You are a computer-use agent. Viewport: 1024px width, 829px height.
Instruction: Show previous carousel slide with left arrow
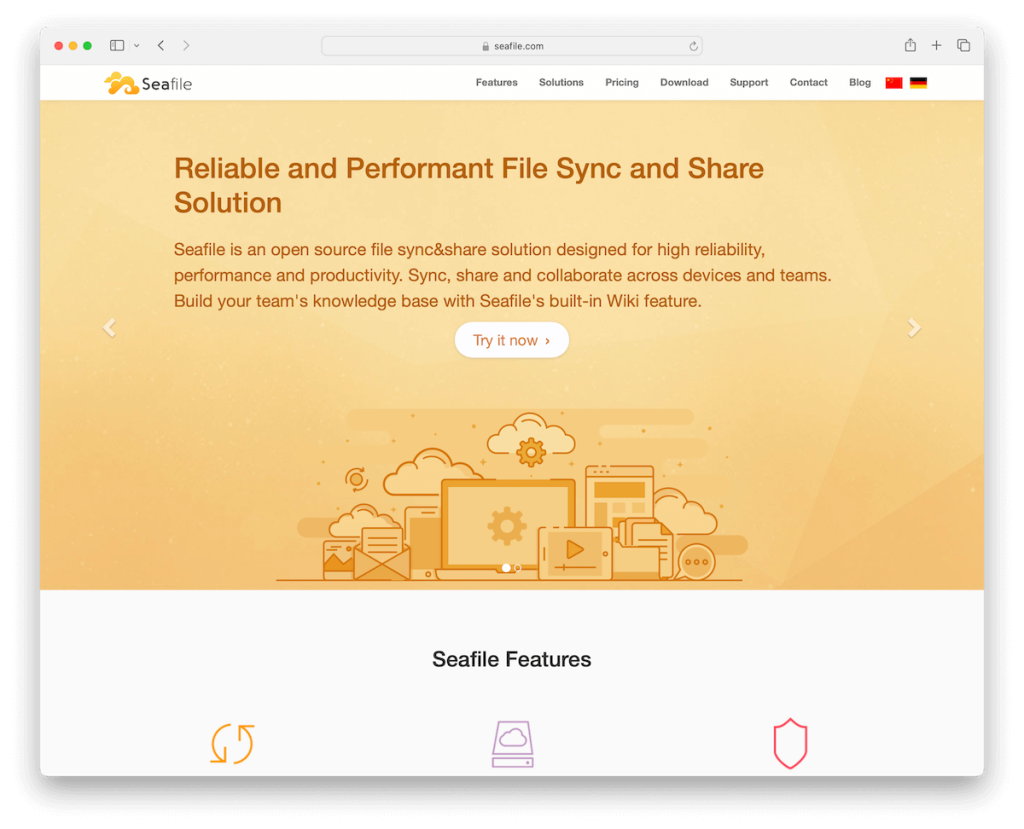coord(109,327)
